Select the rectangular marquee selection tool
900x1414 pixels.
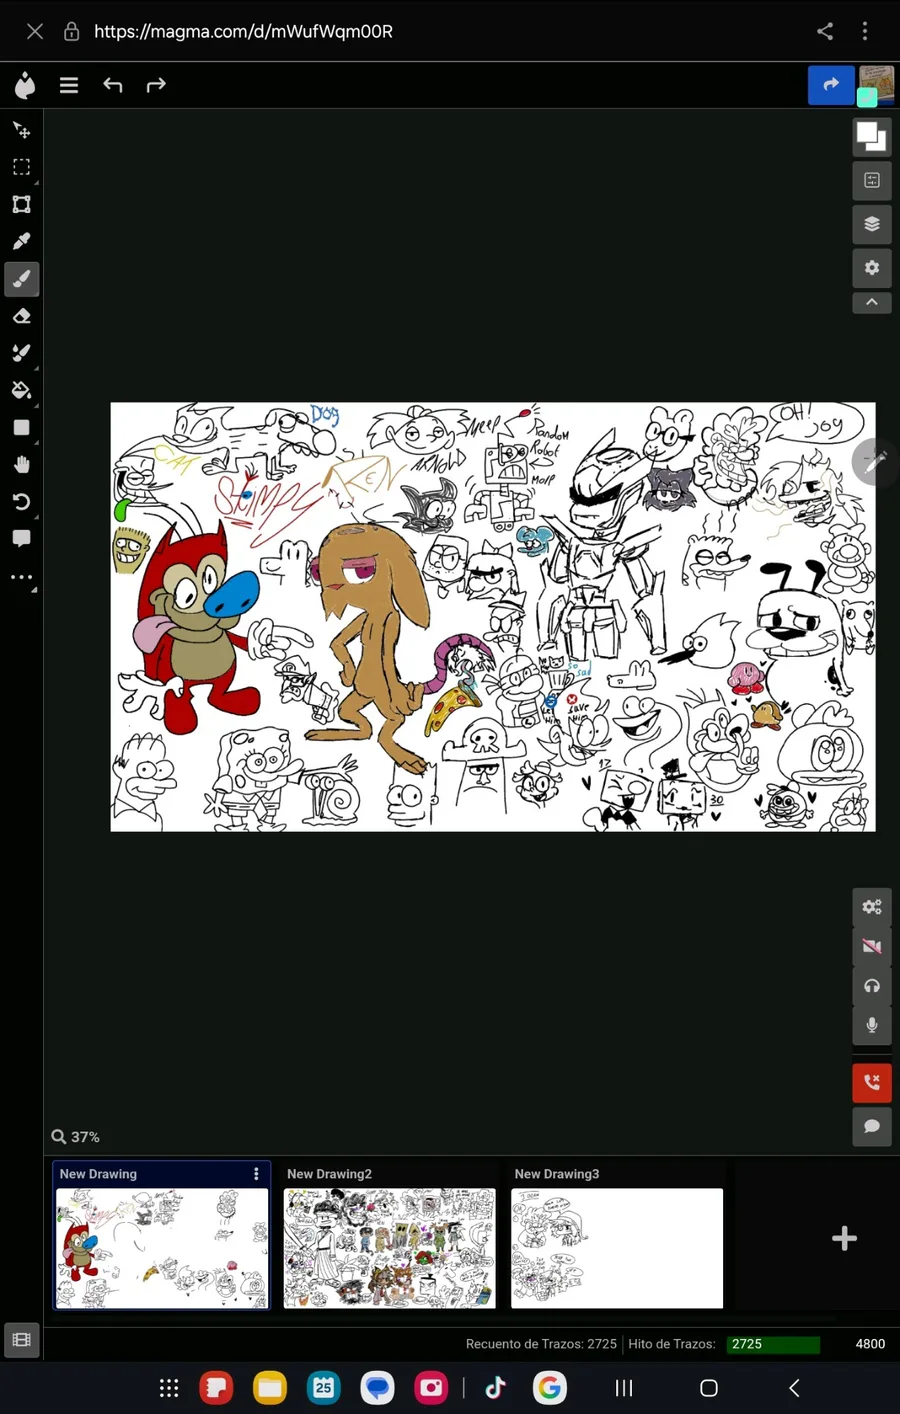(21, 167)
